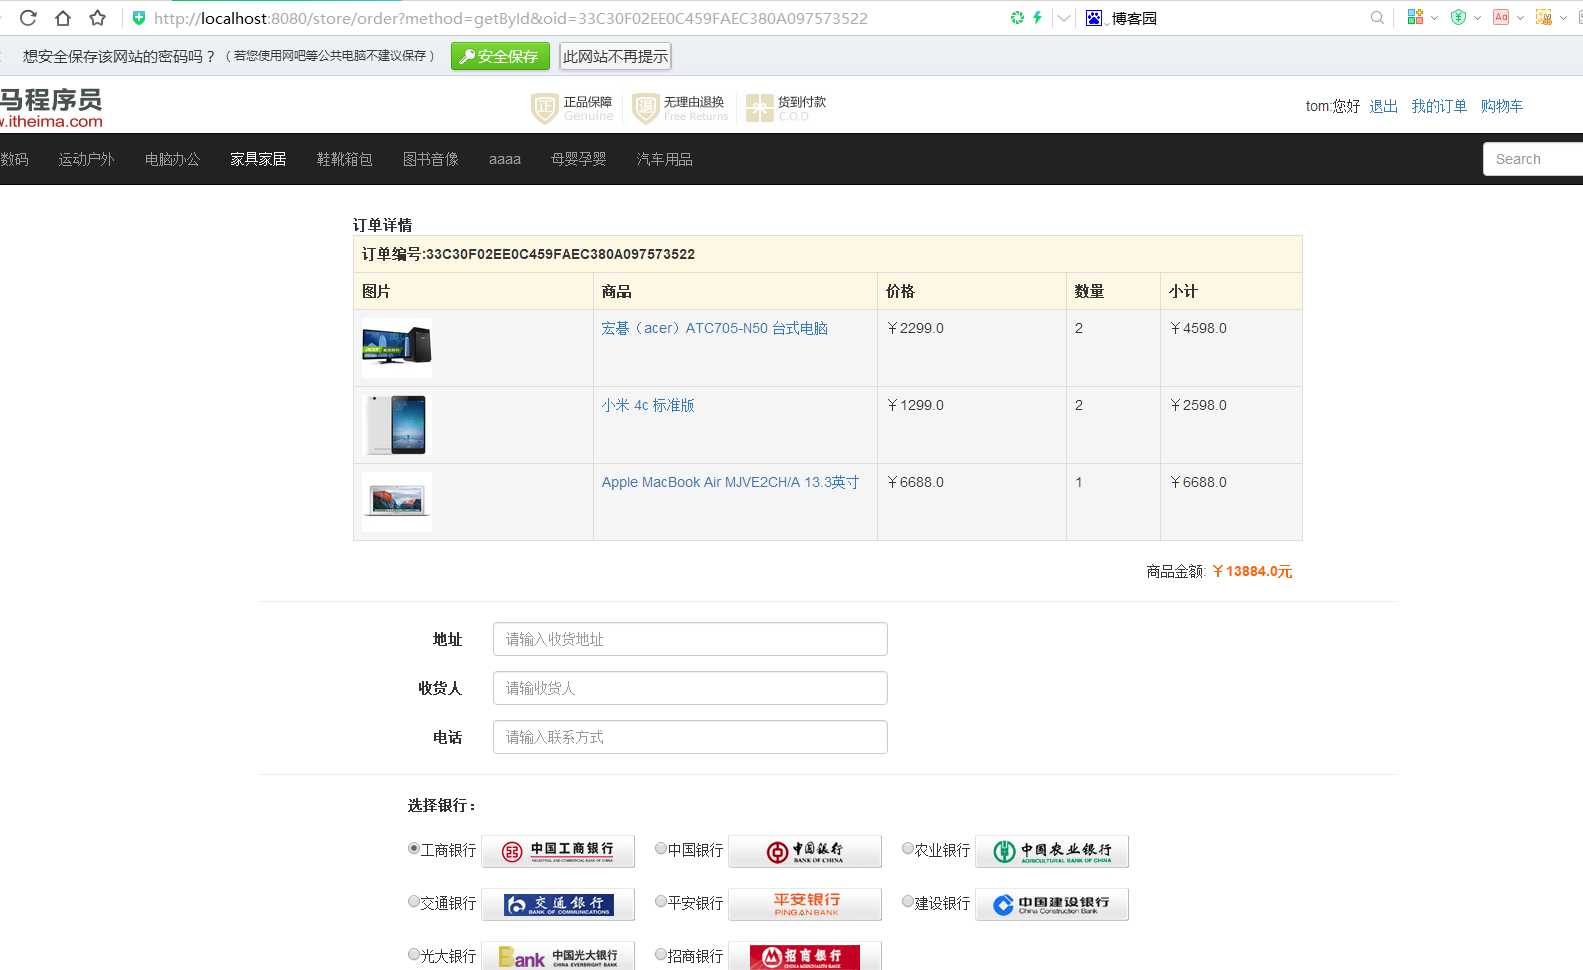The image size is (1583, 970).
Task: Expand the address bar dropdown arrow
Action: pos(1064,18)
